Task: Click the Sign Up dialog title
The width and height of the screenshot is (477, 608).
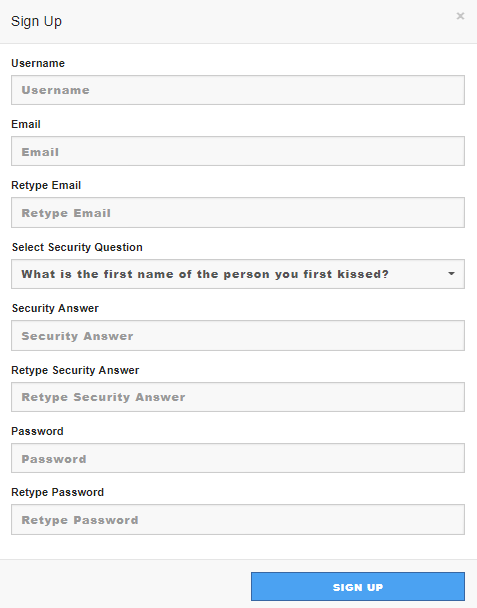Action: coord(36,21)
